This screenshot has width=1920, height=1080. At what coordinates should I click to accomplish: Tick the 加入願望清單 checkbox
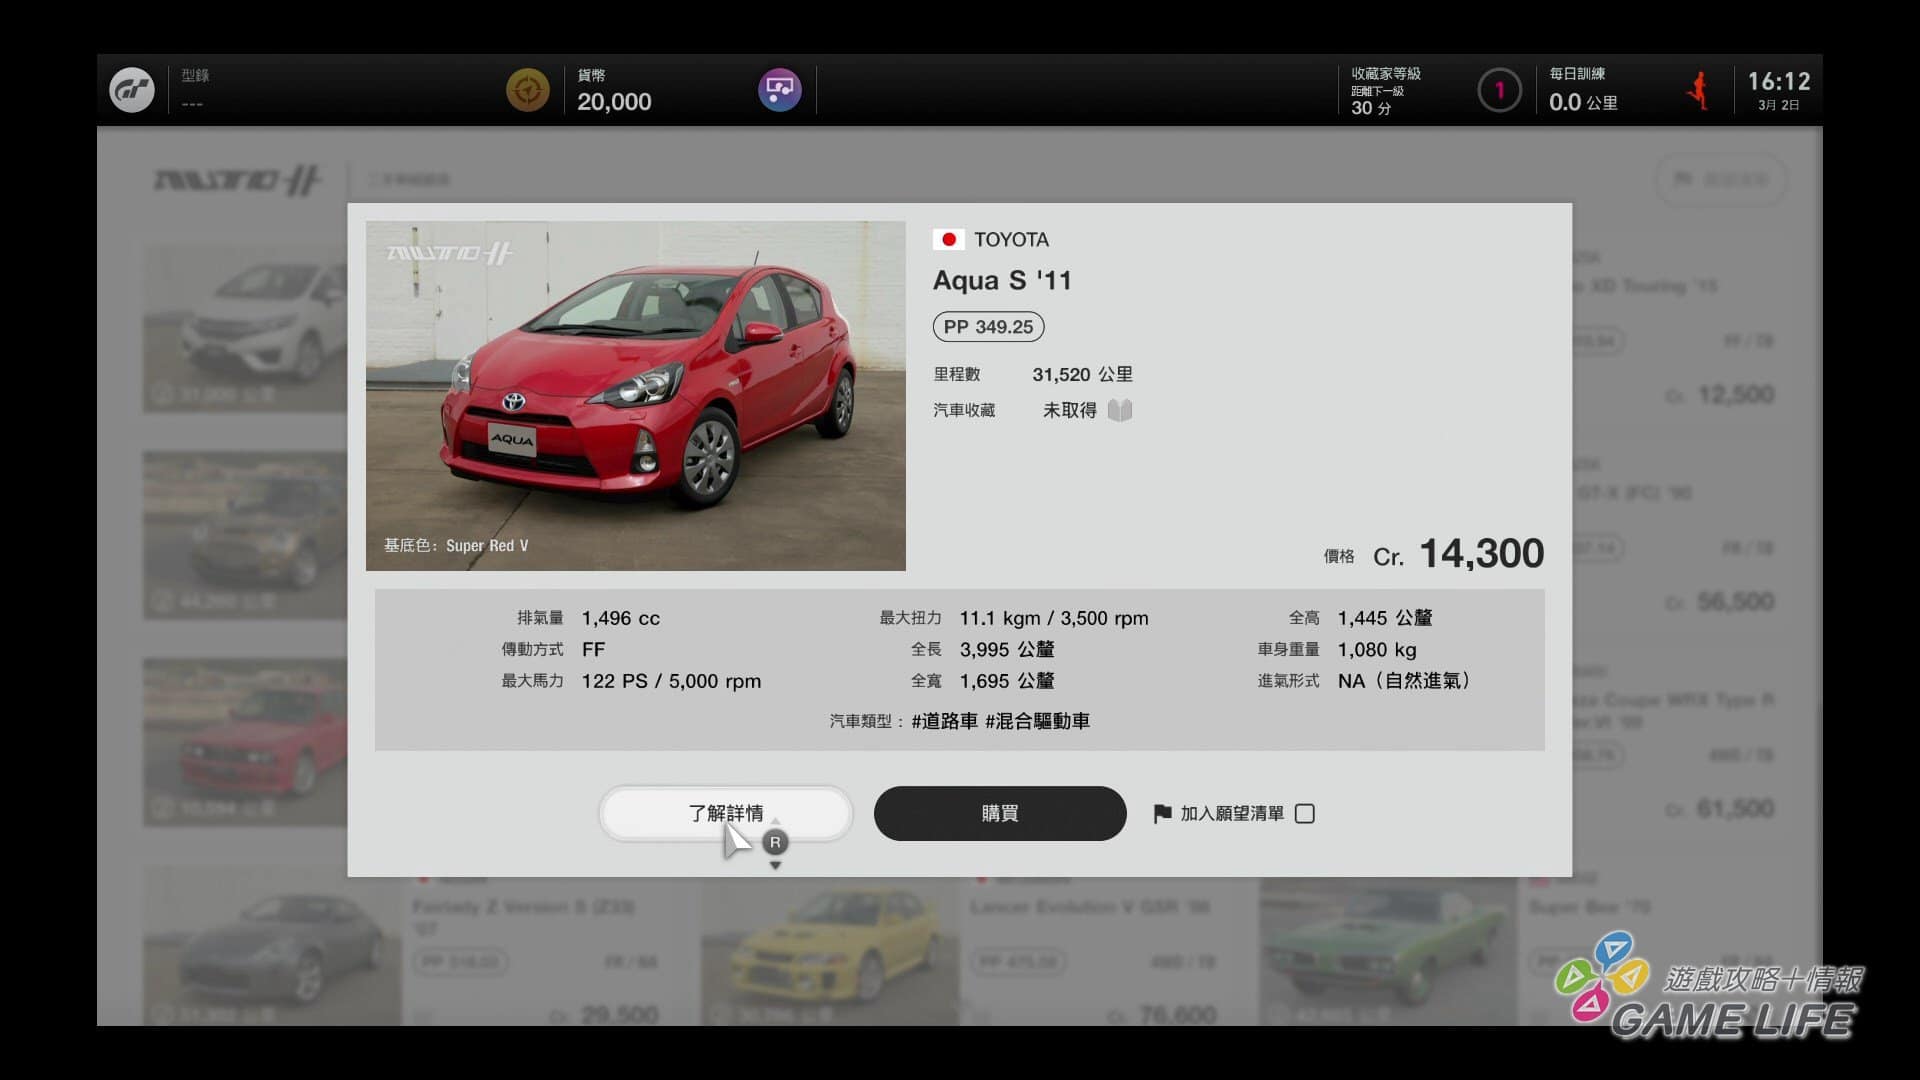(x=1304, y=814)
